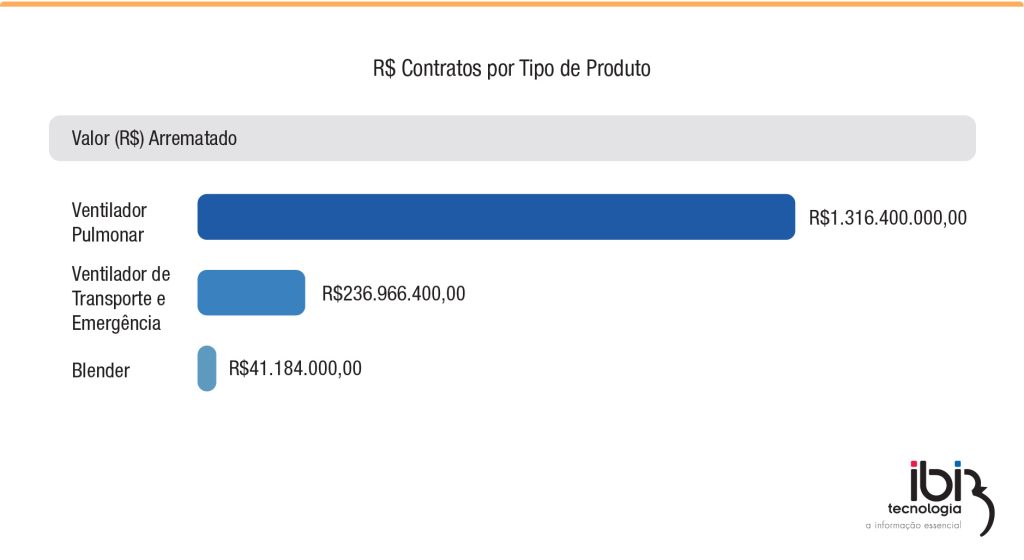Click the Ventilador de text in second label
The height and width of the screenshot is (560, 1024).
(121, 273)
